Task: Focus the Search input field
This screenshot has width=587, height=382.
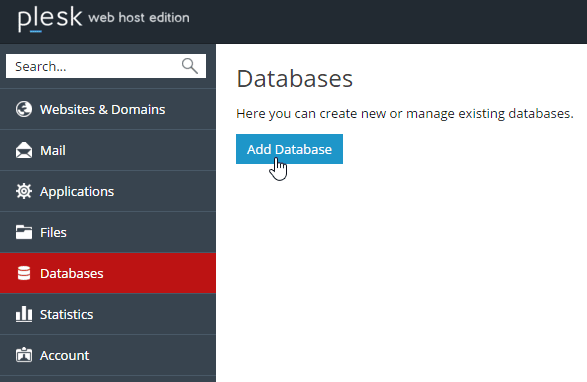Action: pyautogui.click(x=106, y=66)
